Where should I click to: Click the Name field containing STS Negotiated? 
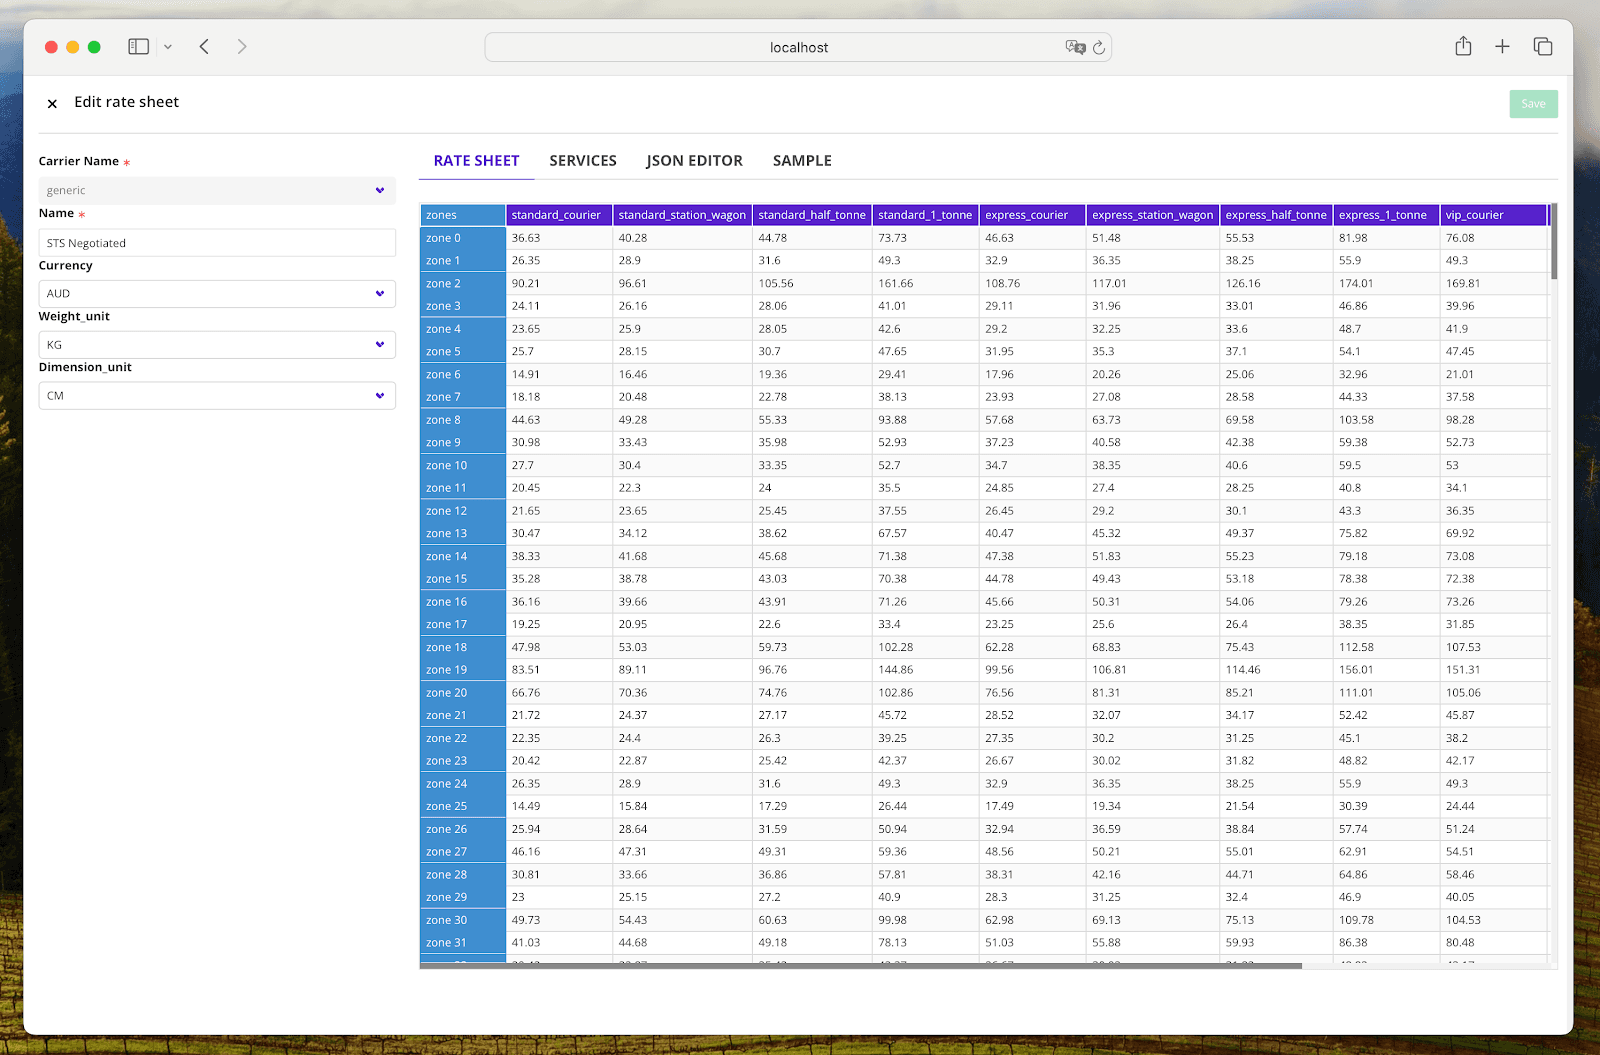click(216, 242)
